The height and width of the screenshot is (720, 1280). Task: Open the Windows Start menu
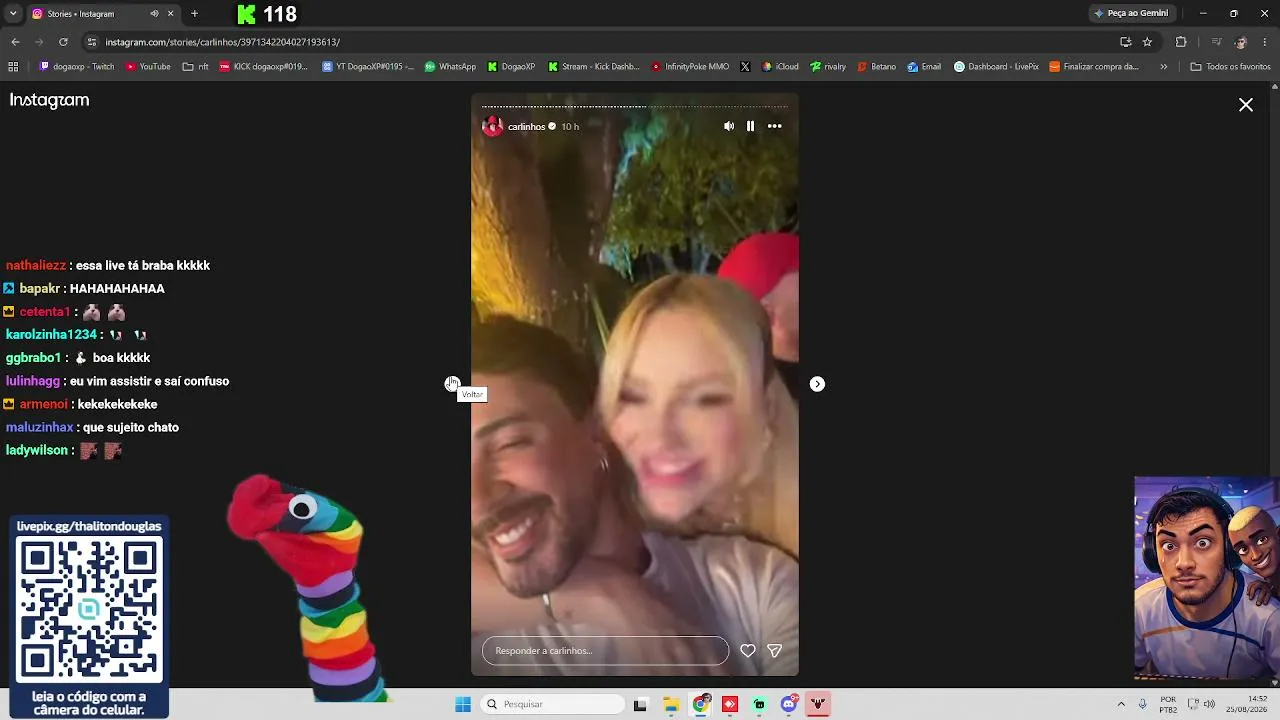pos(463,704)
